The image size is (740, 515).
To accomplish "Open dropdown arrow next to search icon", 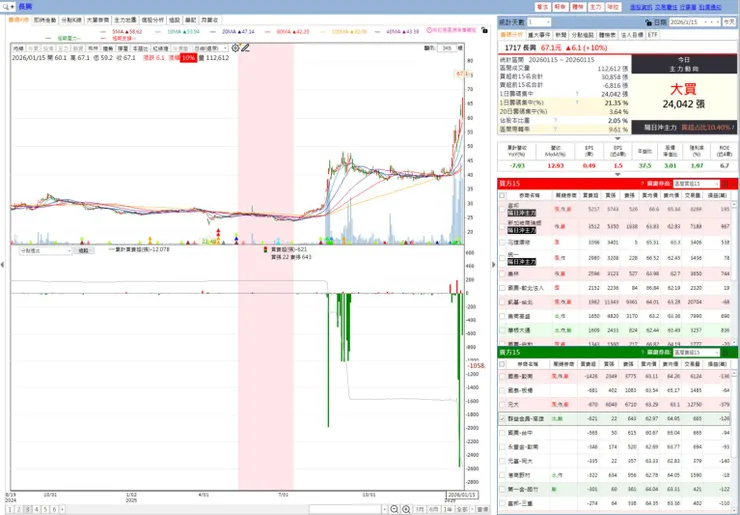I will (x=12, y=7).
